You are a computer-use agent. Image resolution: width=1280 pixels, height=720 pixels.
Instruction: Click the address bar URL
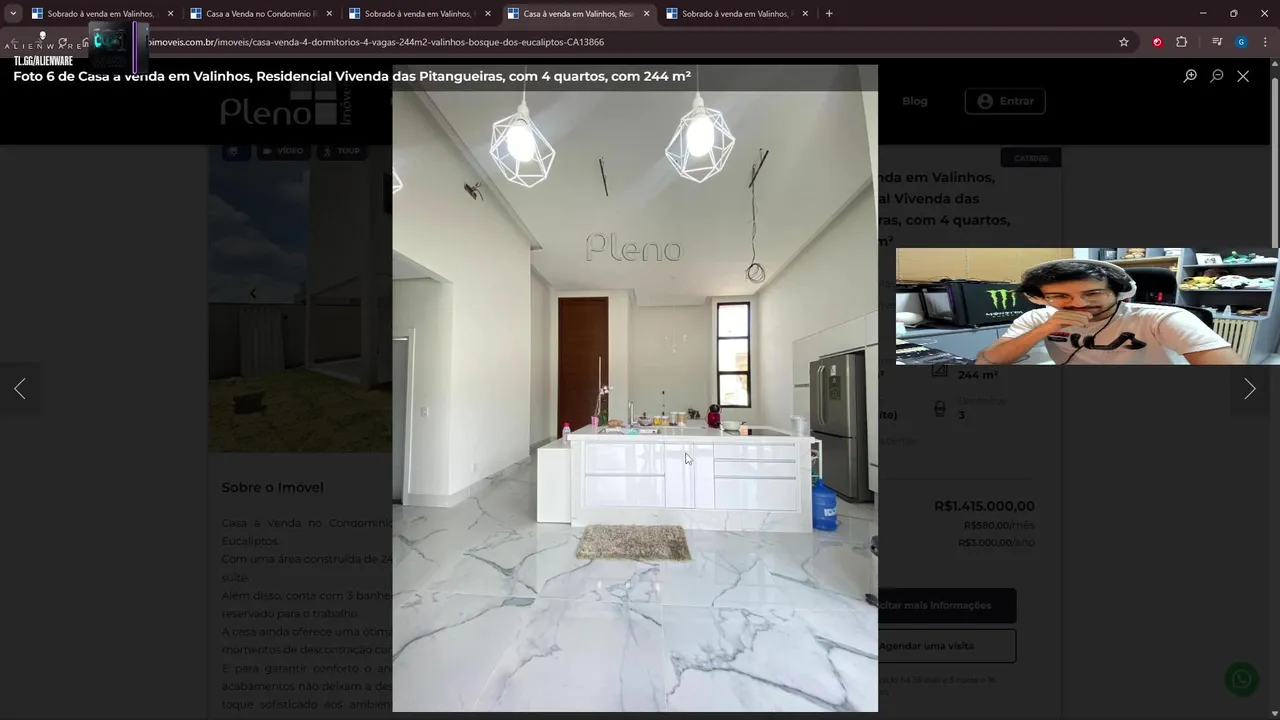pyautogui.click(x=375, y=42)
